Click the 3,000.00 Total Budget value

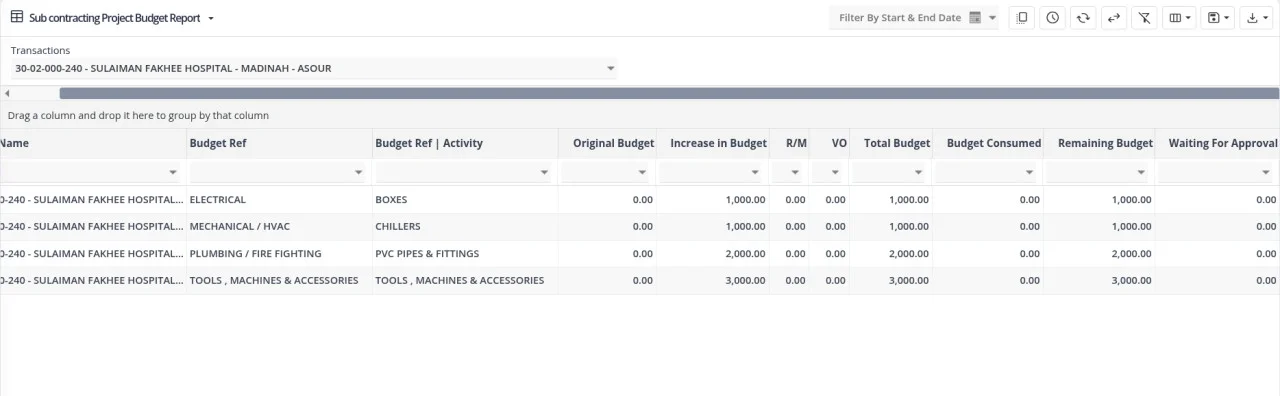click(x=909, y=281)
